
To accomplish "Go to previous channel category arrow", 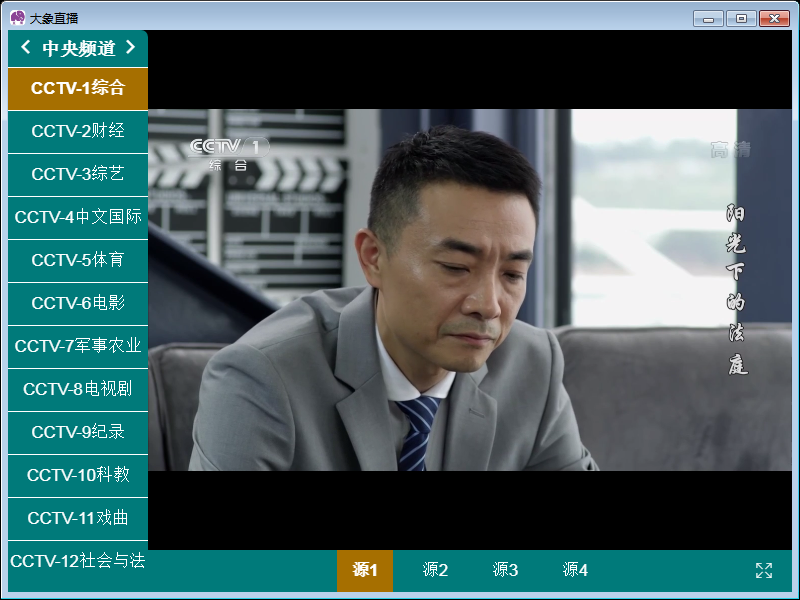I will pos(26,47).
